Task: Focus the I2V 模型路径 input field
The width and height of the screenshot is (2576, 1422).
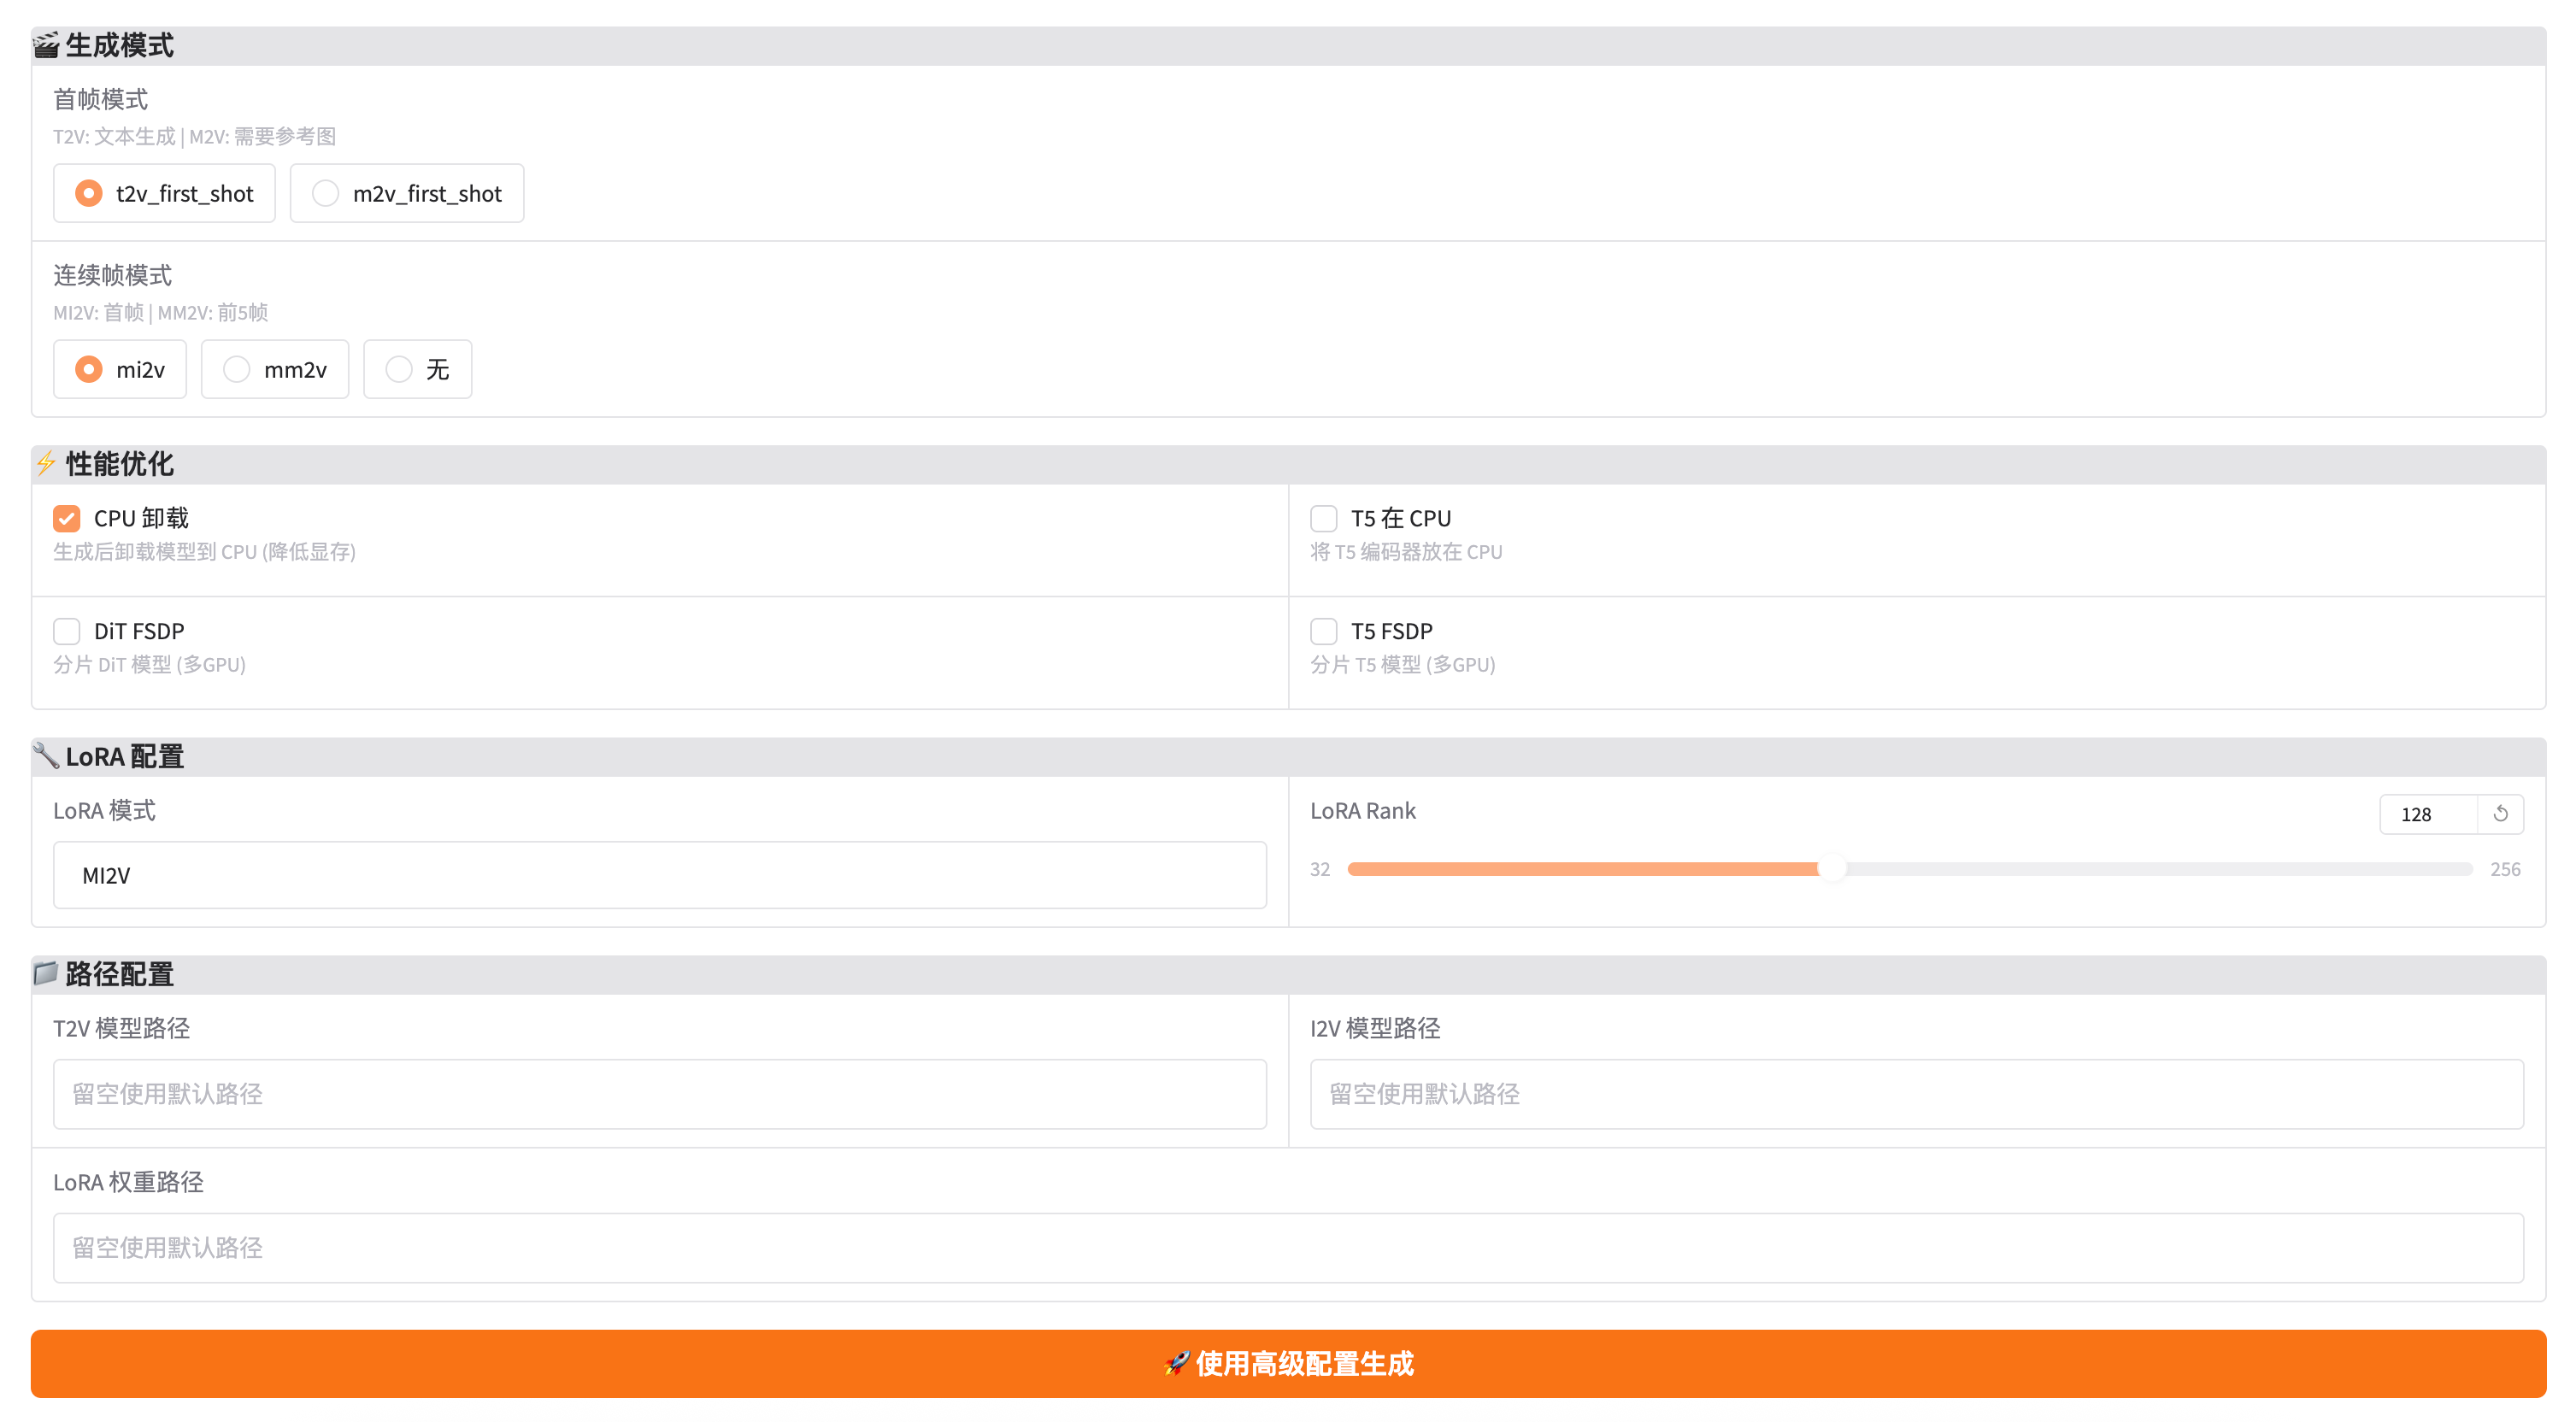Action: [x=1916, y=1094]
